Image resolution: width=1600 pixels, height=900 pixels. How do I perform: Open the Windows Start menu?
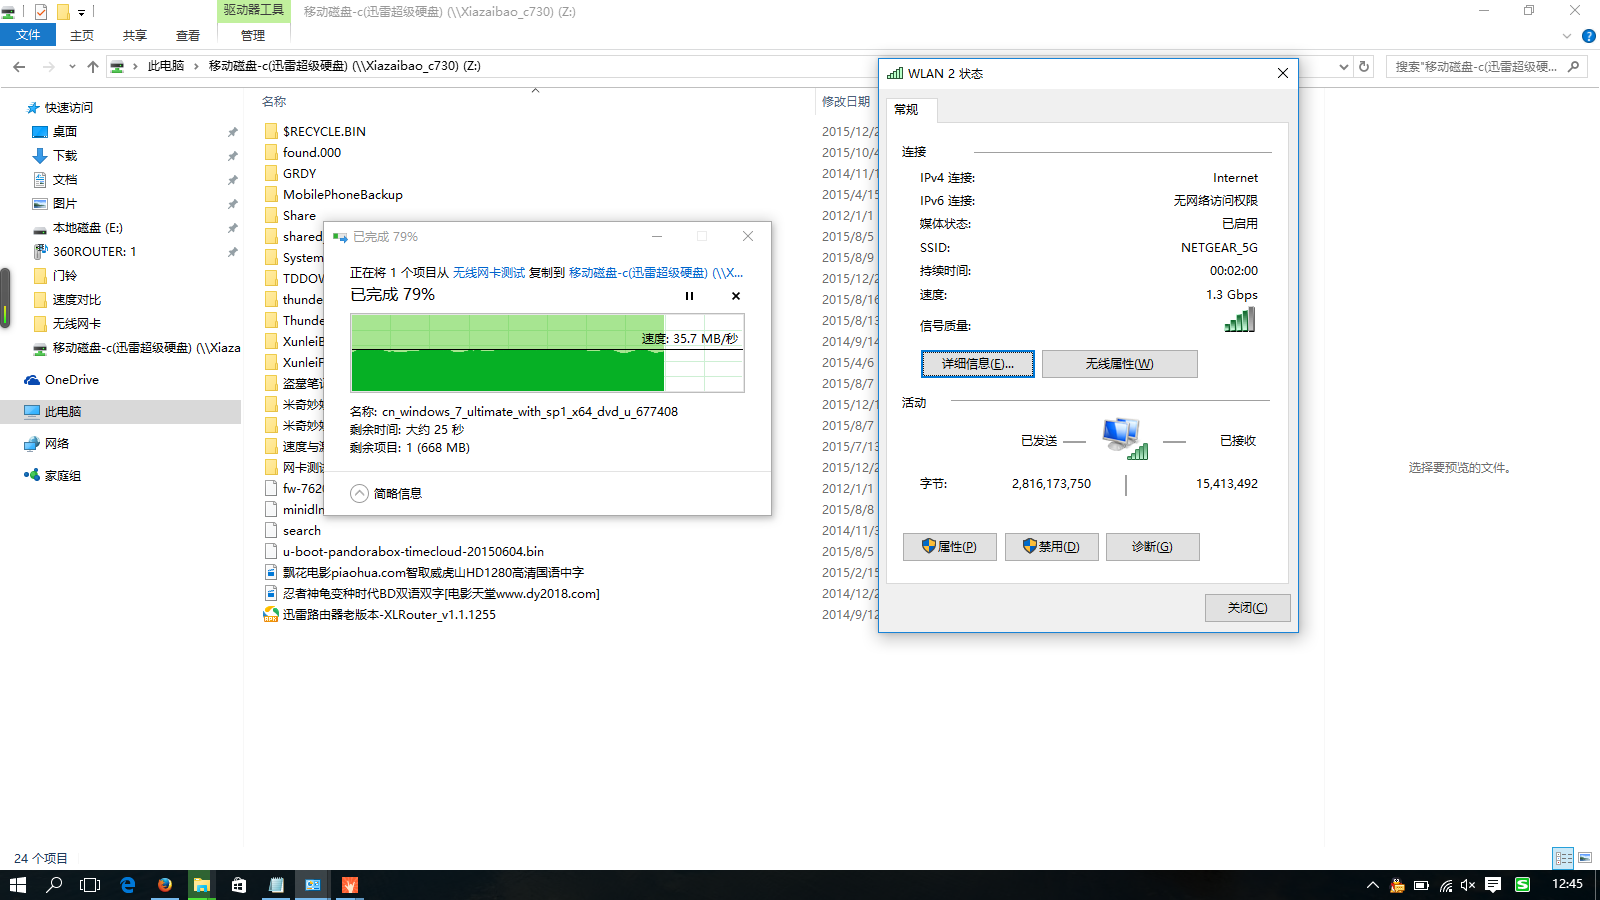18,885
